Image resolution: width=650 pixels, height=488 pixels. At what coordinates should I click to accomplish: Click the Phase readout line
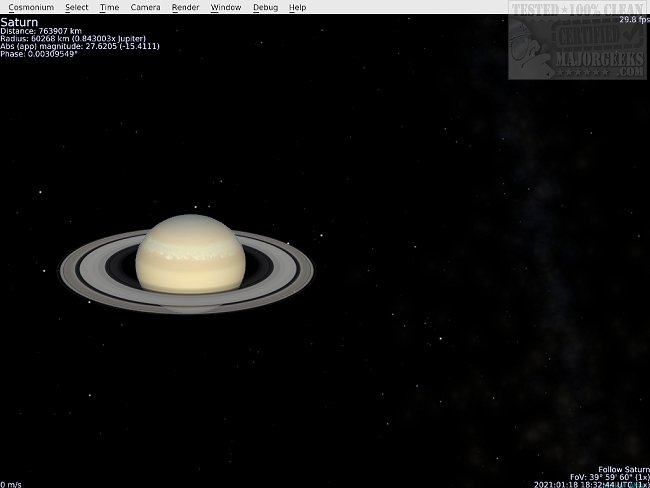pyautogui.click(x=39, y=54)
